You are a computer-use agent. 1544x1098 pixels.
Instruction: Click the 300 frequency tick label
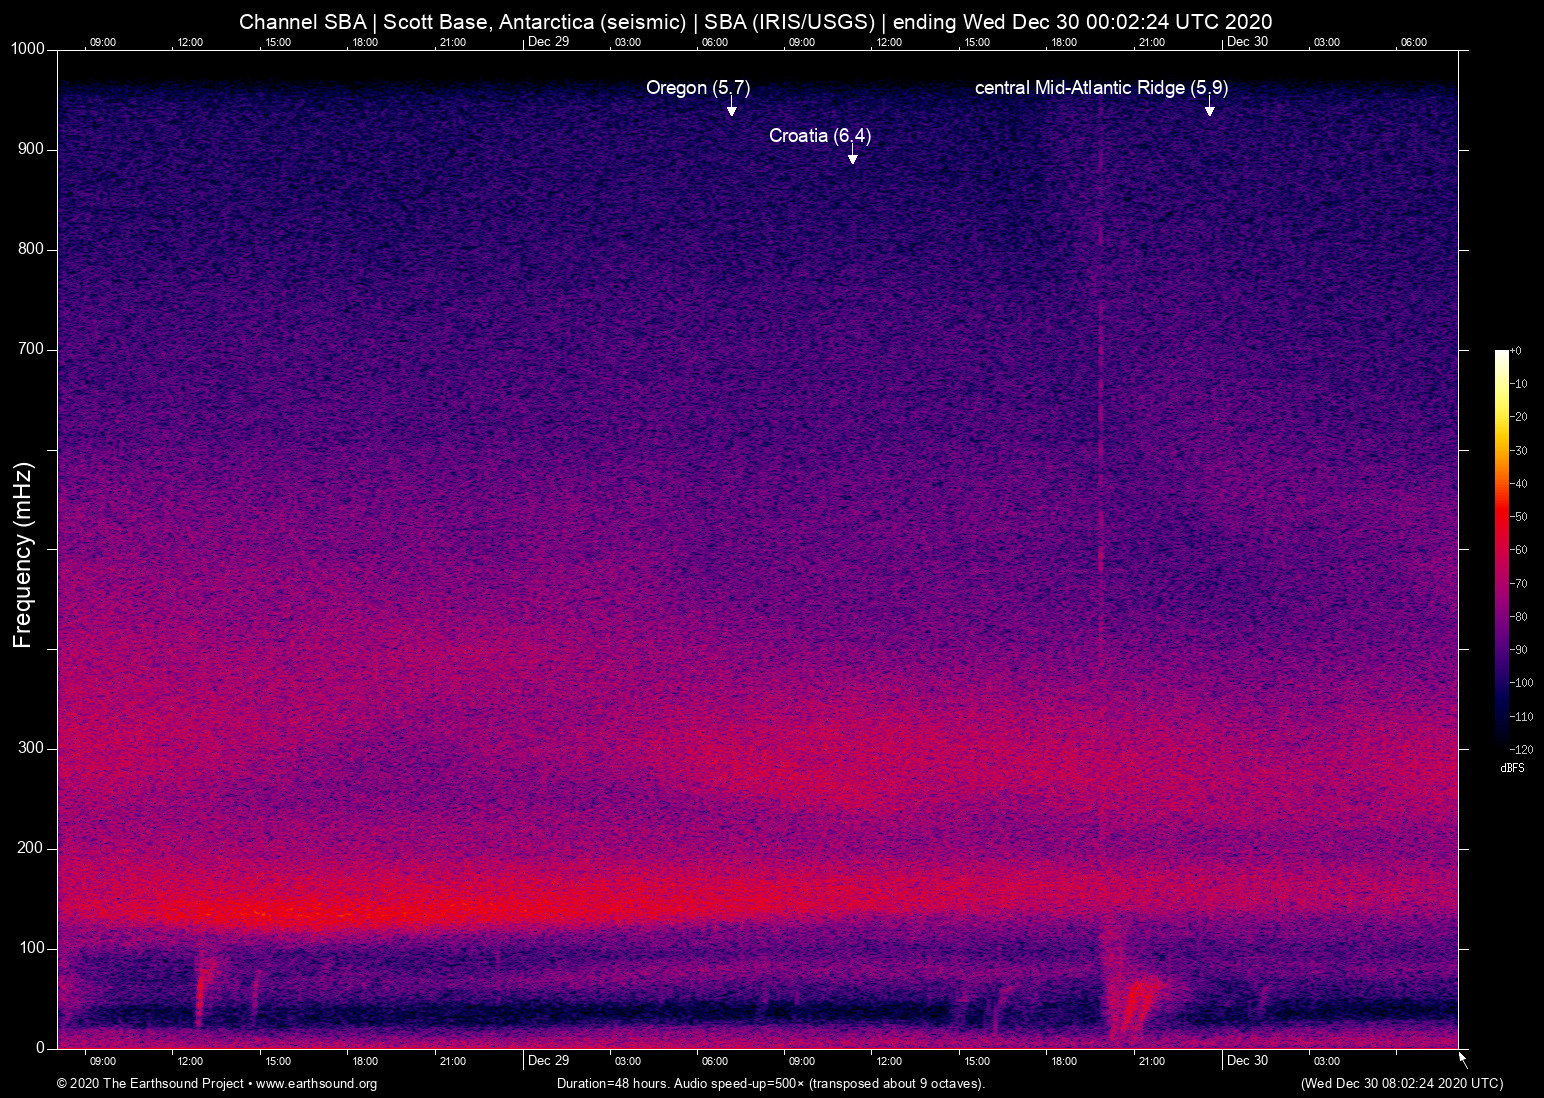pyautogui.click(x=31, y=748)
